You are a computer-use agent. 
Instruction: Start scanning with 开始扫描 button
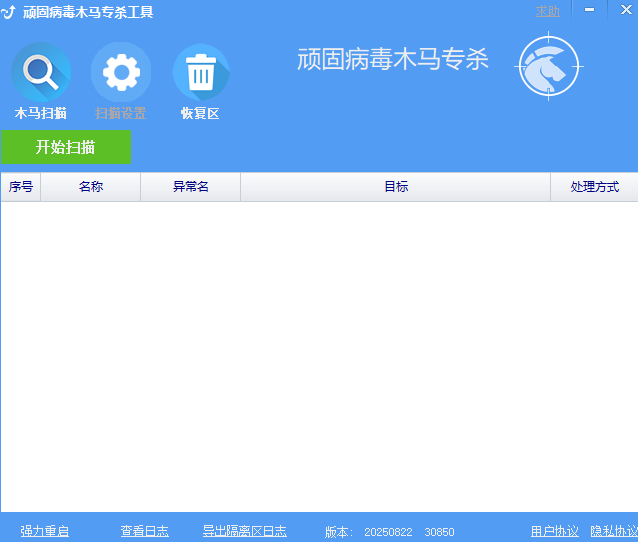click(66, 147)
